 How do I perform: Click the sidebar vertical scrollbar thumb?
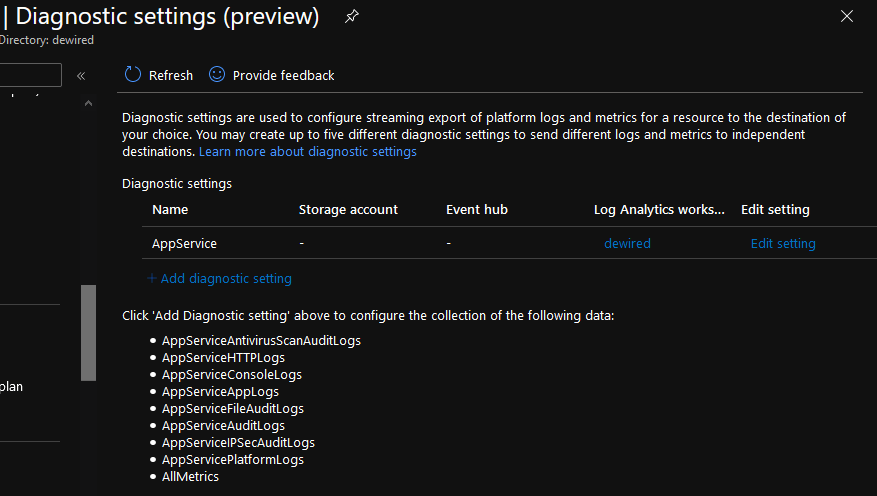tap(88, 332)
